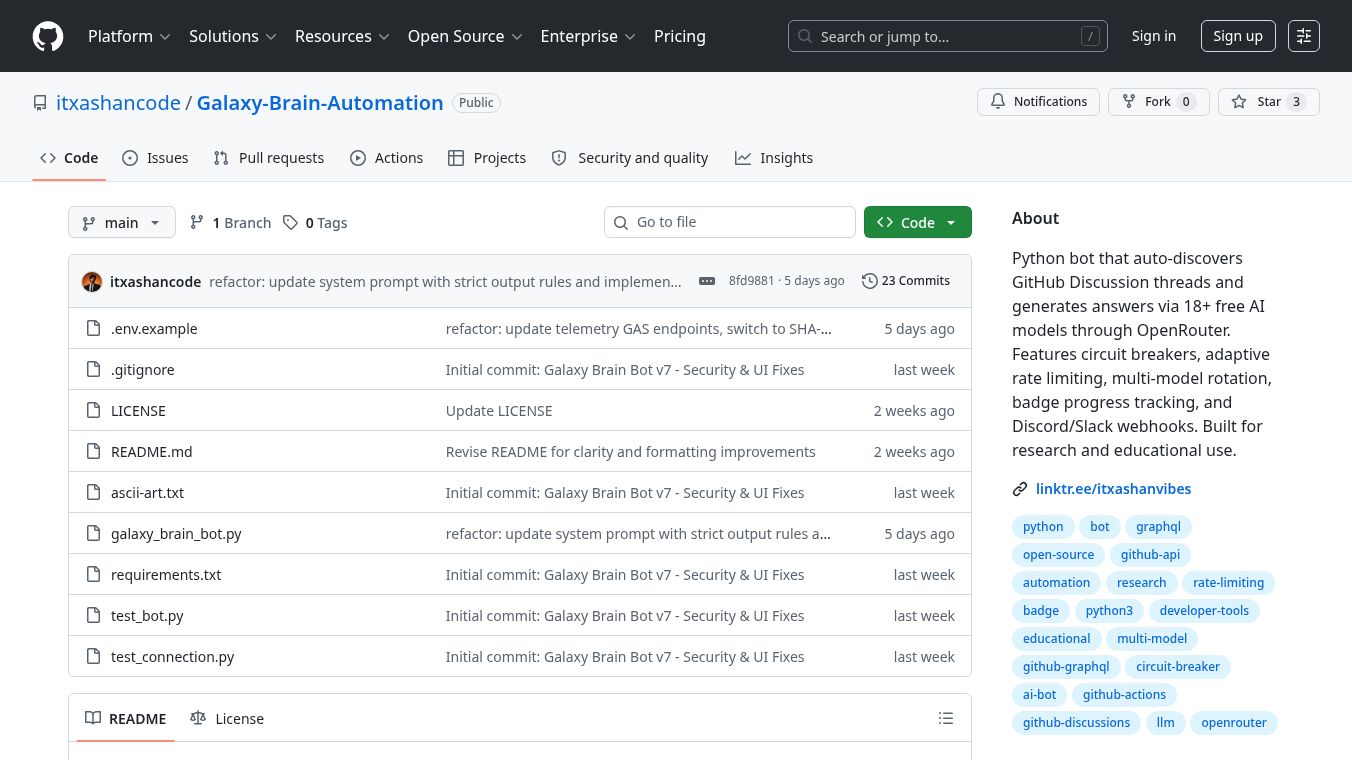Click file icon beside test_connection.py
Image resolution: width=1352 pixels, height=760 pixels.
click(93, 657)
